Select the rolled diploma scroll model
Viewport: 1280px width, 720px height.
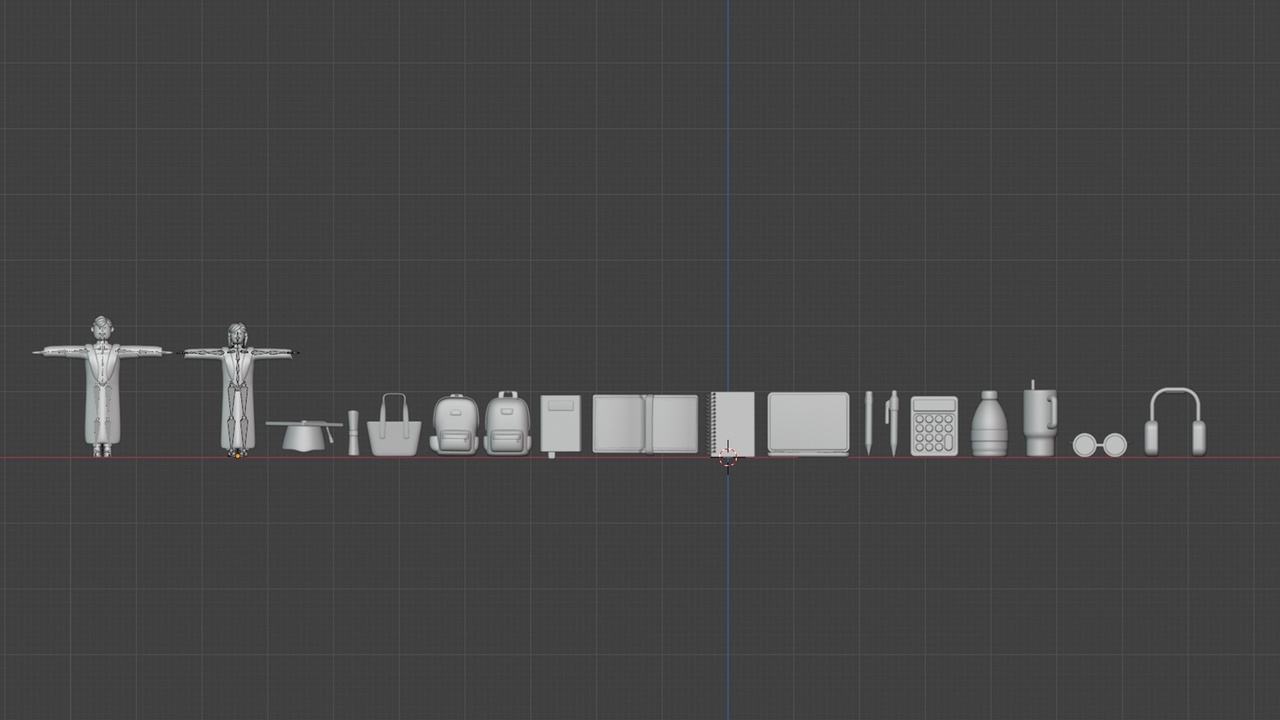tap(353, 432)
